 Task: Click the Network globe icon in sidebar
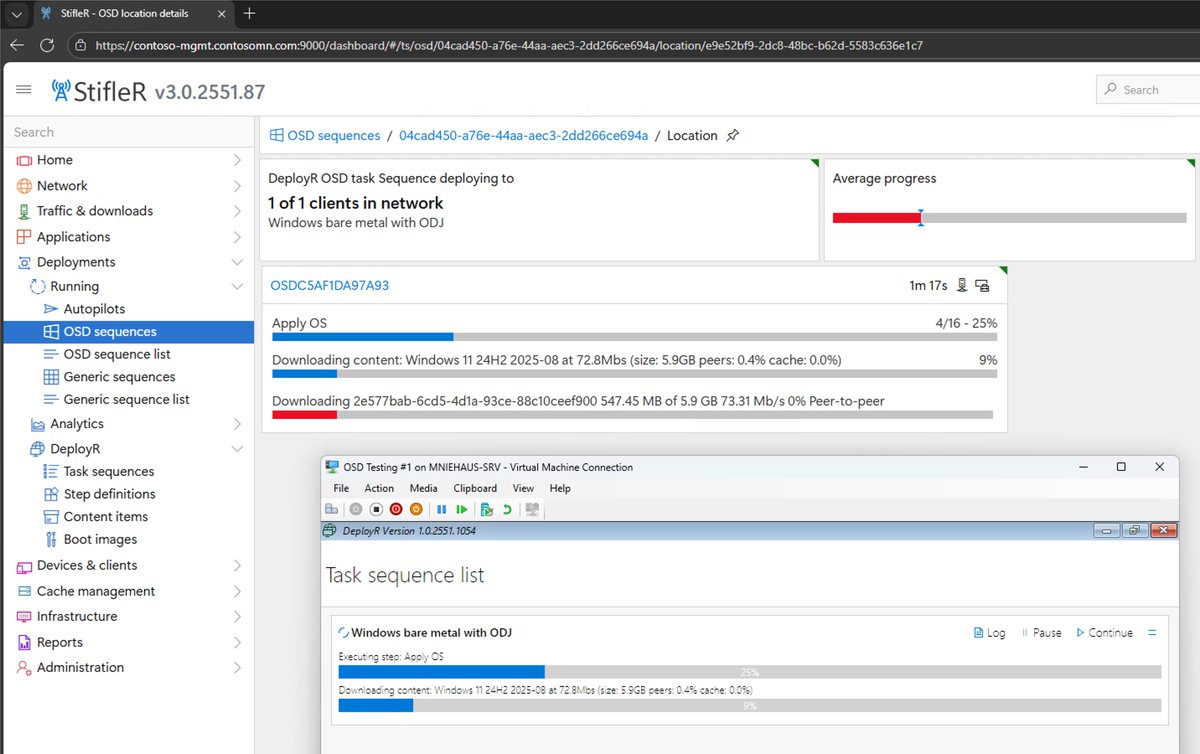pyautogui.click(x=24, y=186)
